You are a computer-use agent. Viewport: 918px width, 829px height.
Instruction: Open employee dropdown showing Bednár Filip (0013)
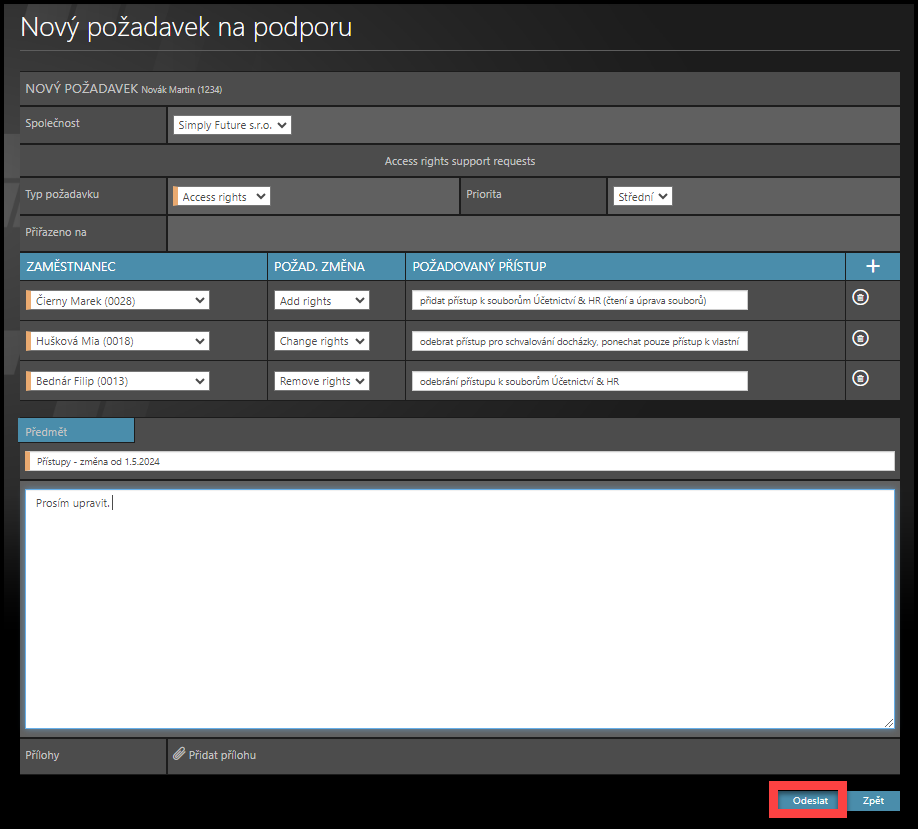[x=118, y=381]
